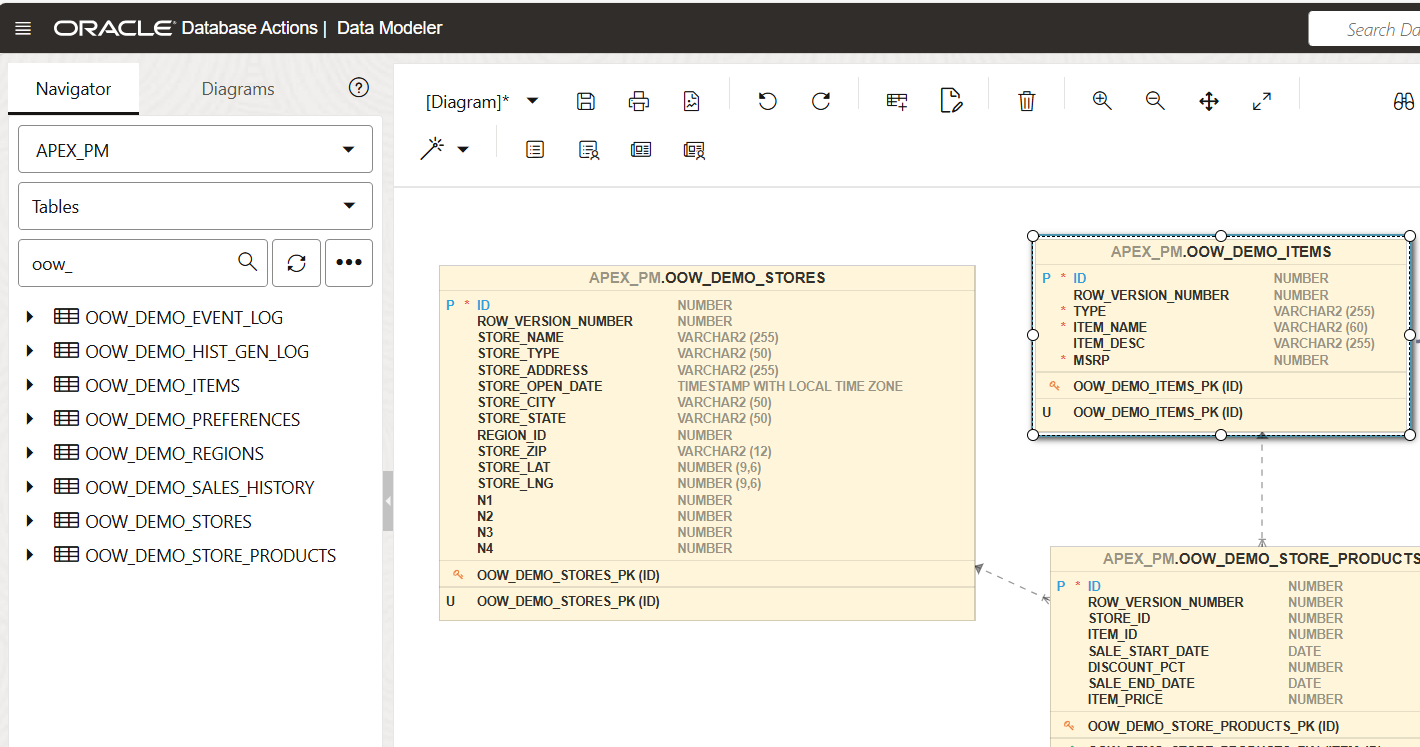
Task: Click SALE_START_DATE column in STORE_PRODUCTS
Action: pos(1148,651)
